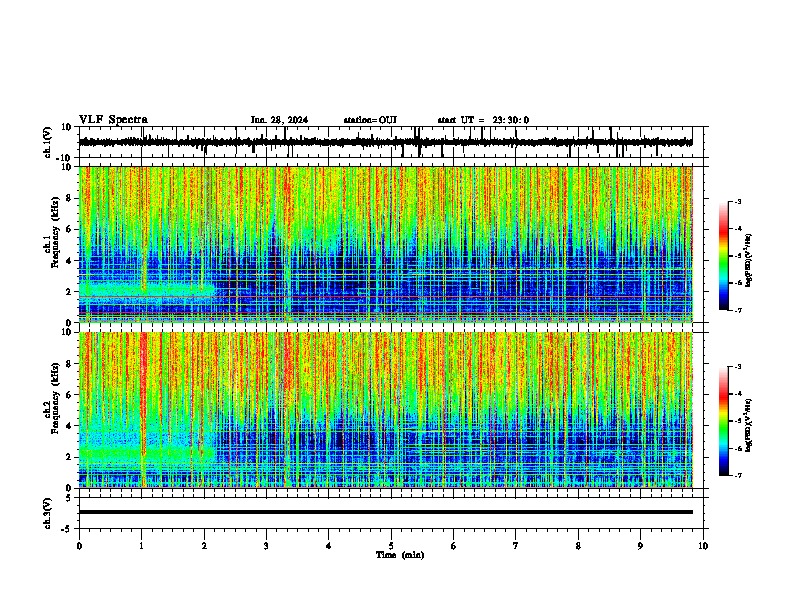This screenshot has width=792, height=612.
Task: Click the "Time (min)" axis label
Action: click(x=400, y=555)
